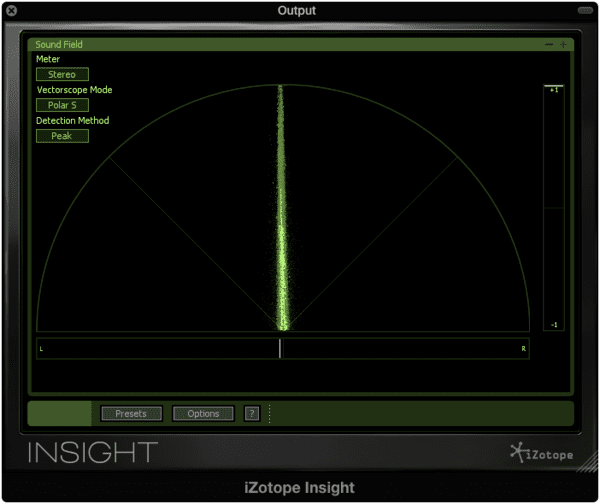Maximize the Sound Field panel with plus
Screen dimensions: 600x504
tap(563, 45)
